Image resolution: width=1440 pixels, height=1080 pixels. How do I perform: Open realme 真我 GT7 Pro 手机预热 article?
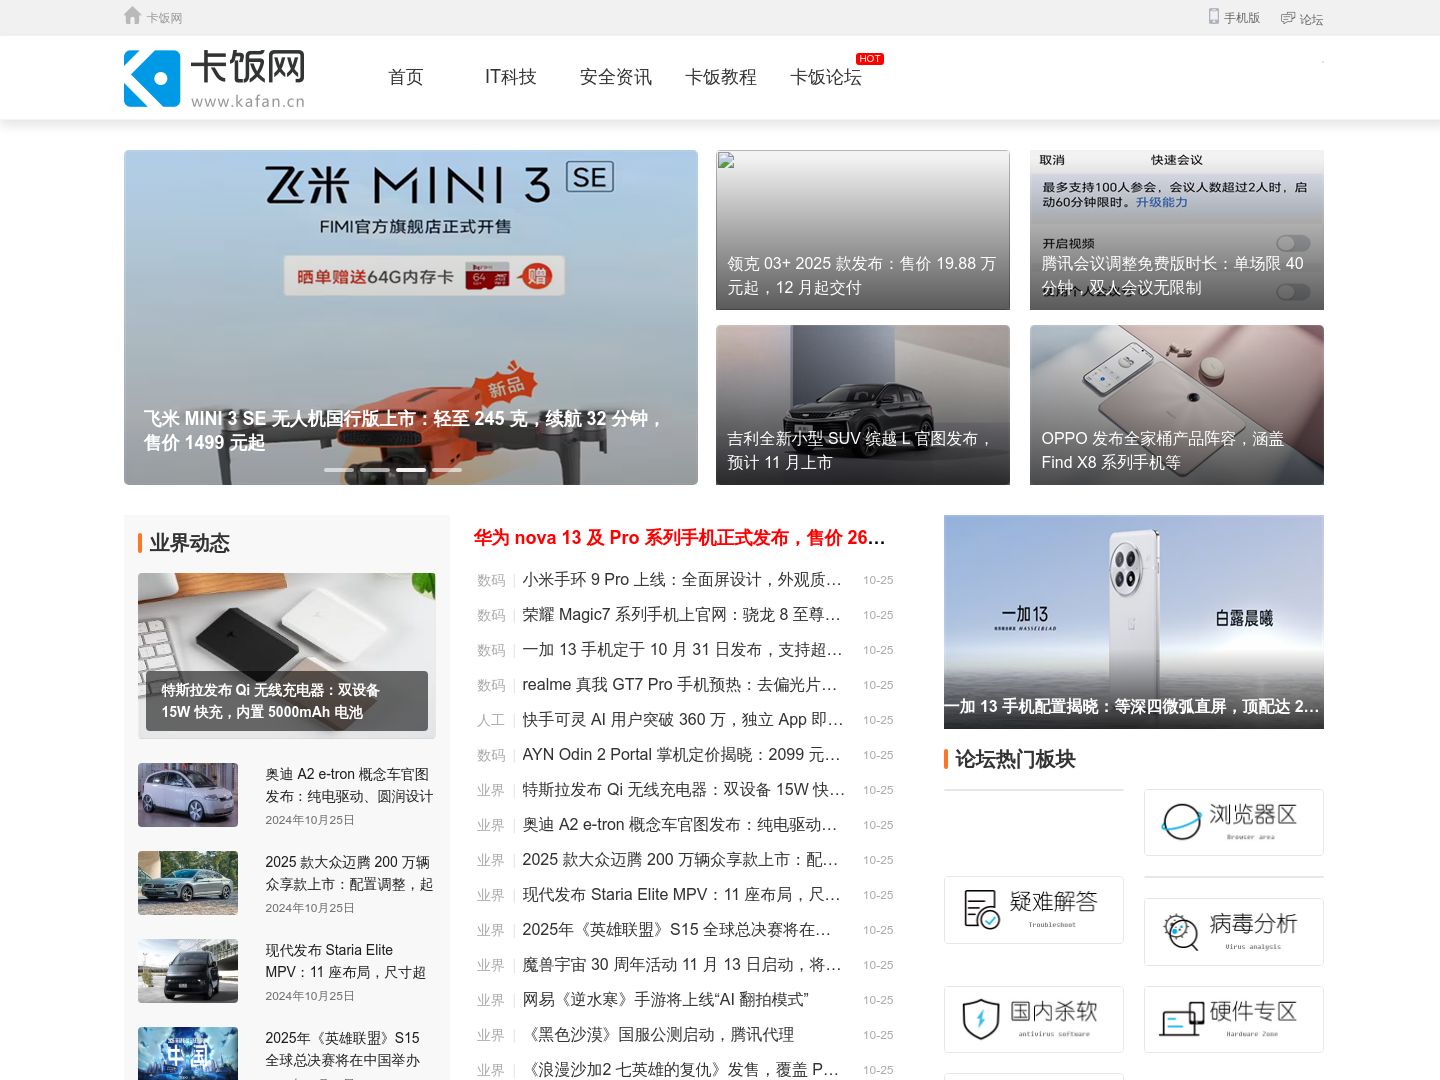680,685
